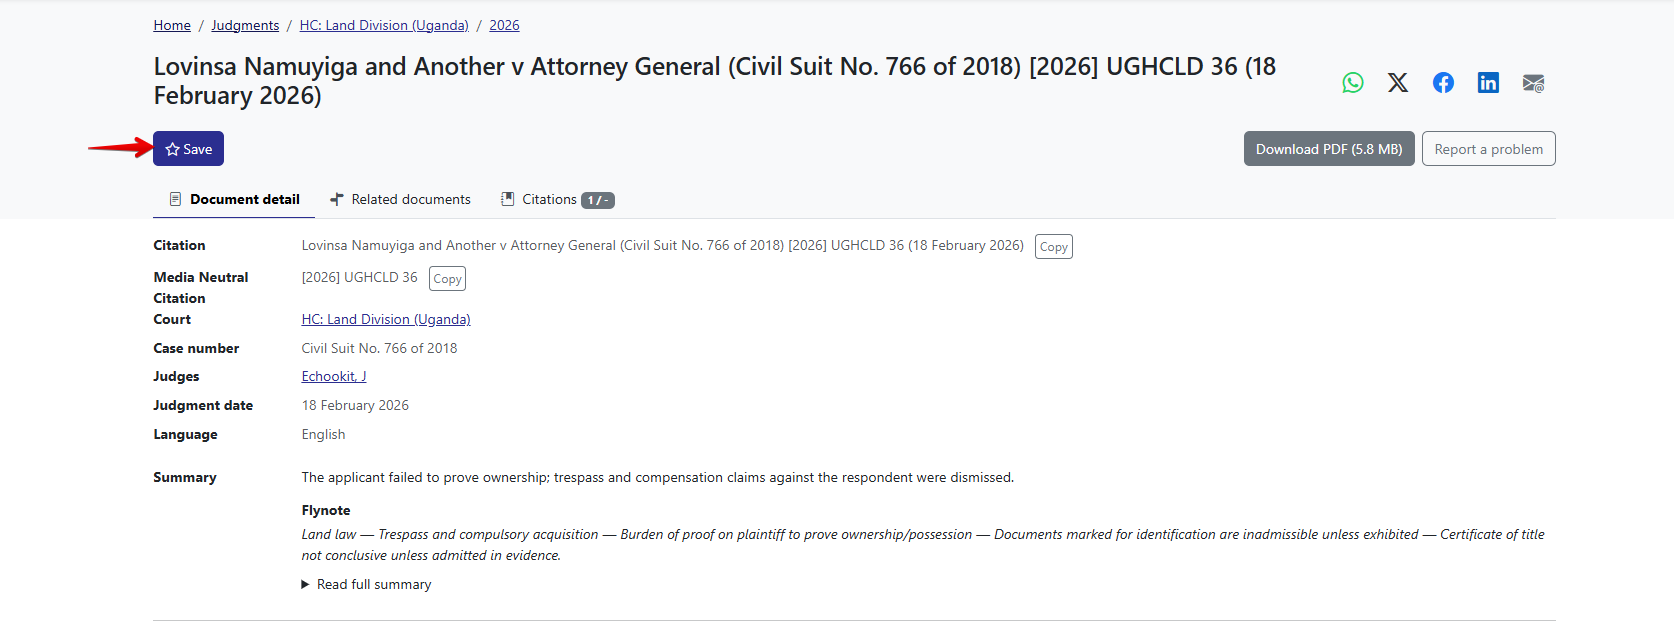The width and height of the screenshot is (1674, 623).
Task: Click Report a problem button
Action: [1488, 149]
